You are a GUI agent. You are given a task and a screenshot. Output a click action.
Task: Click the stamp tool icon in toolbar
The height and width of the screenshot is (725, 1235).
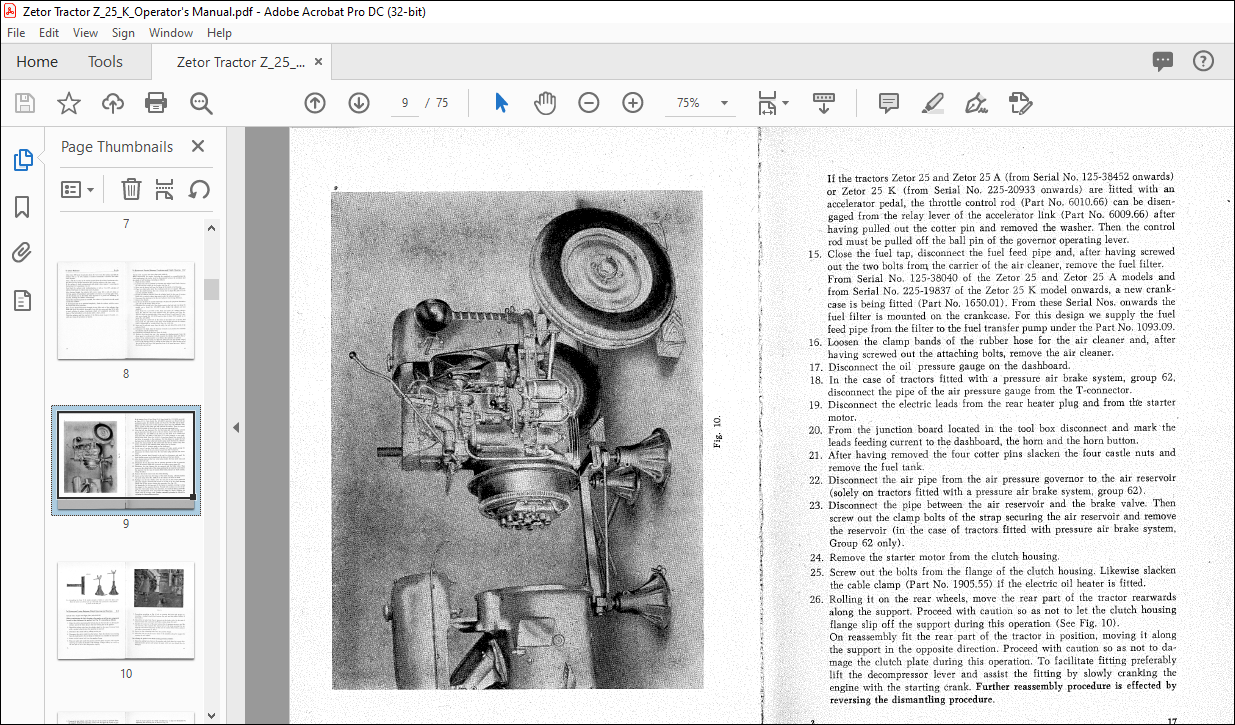(1020, 103)
